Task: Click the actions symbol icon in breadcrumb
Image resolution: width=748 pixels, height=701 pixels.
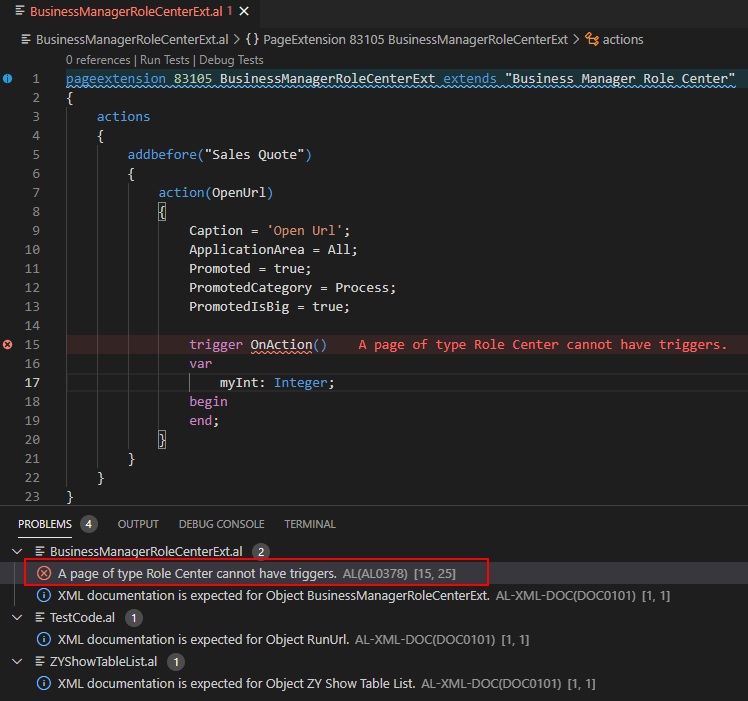Action: (592, 39)
